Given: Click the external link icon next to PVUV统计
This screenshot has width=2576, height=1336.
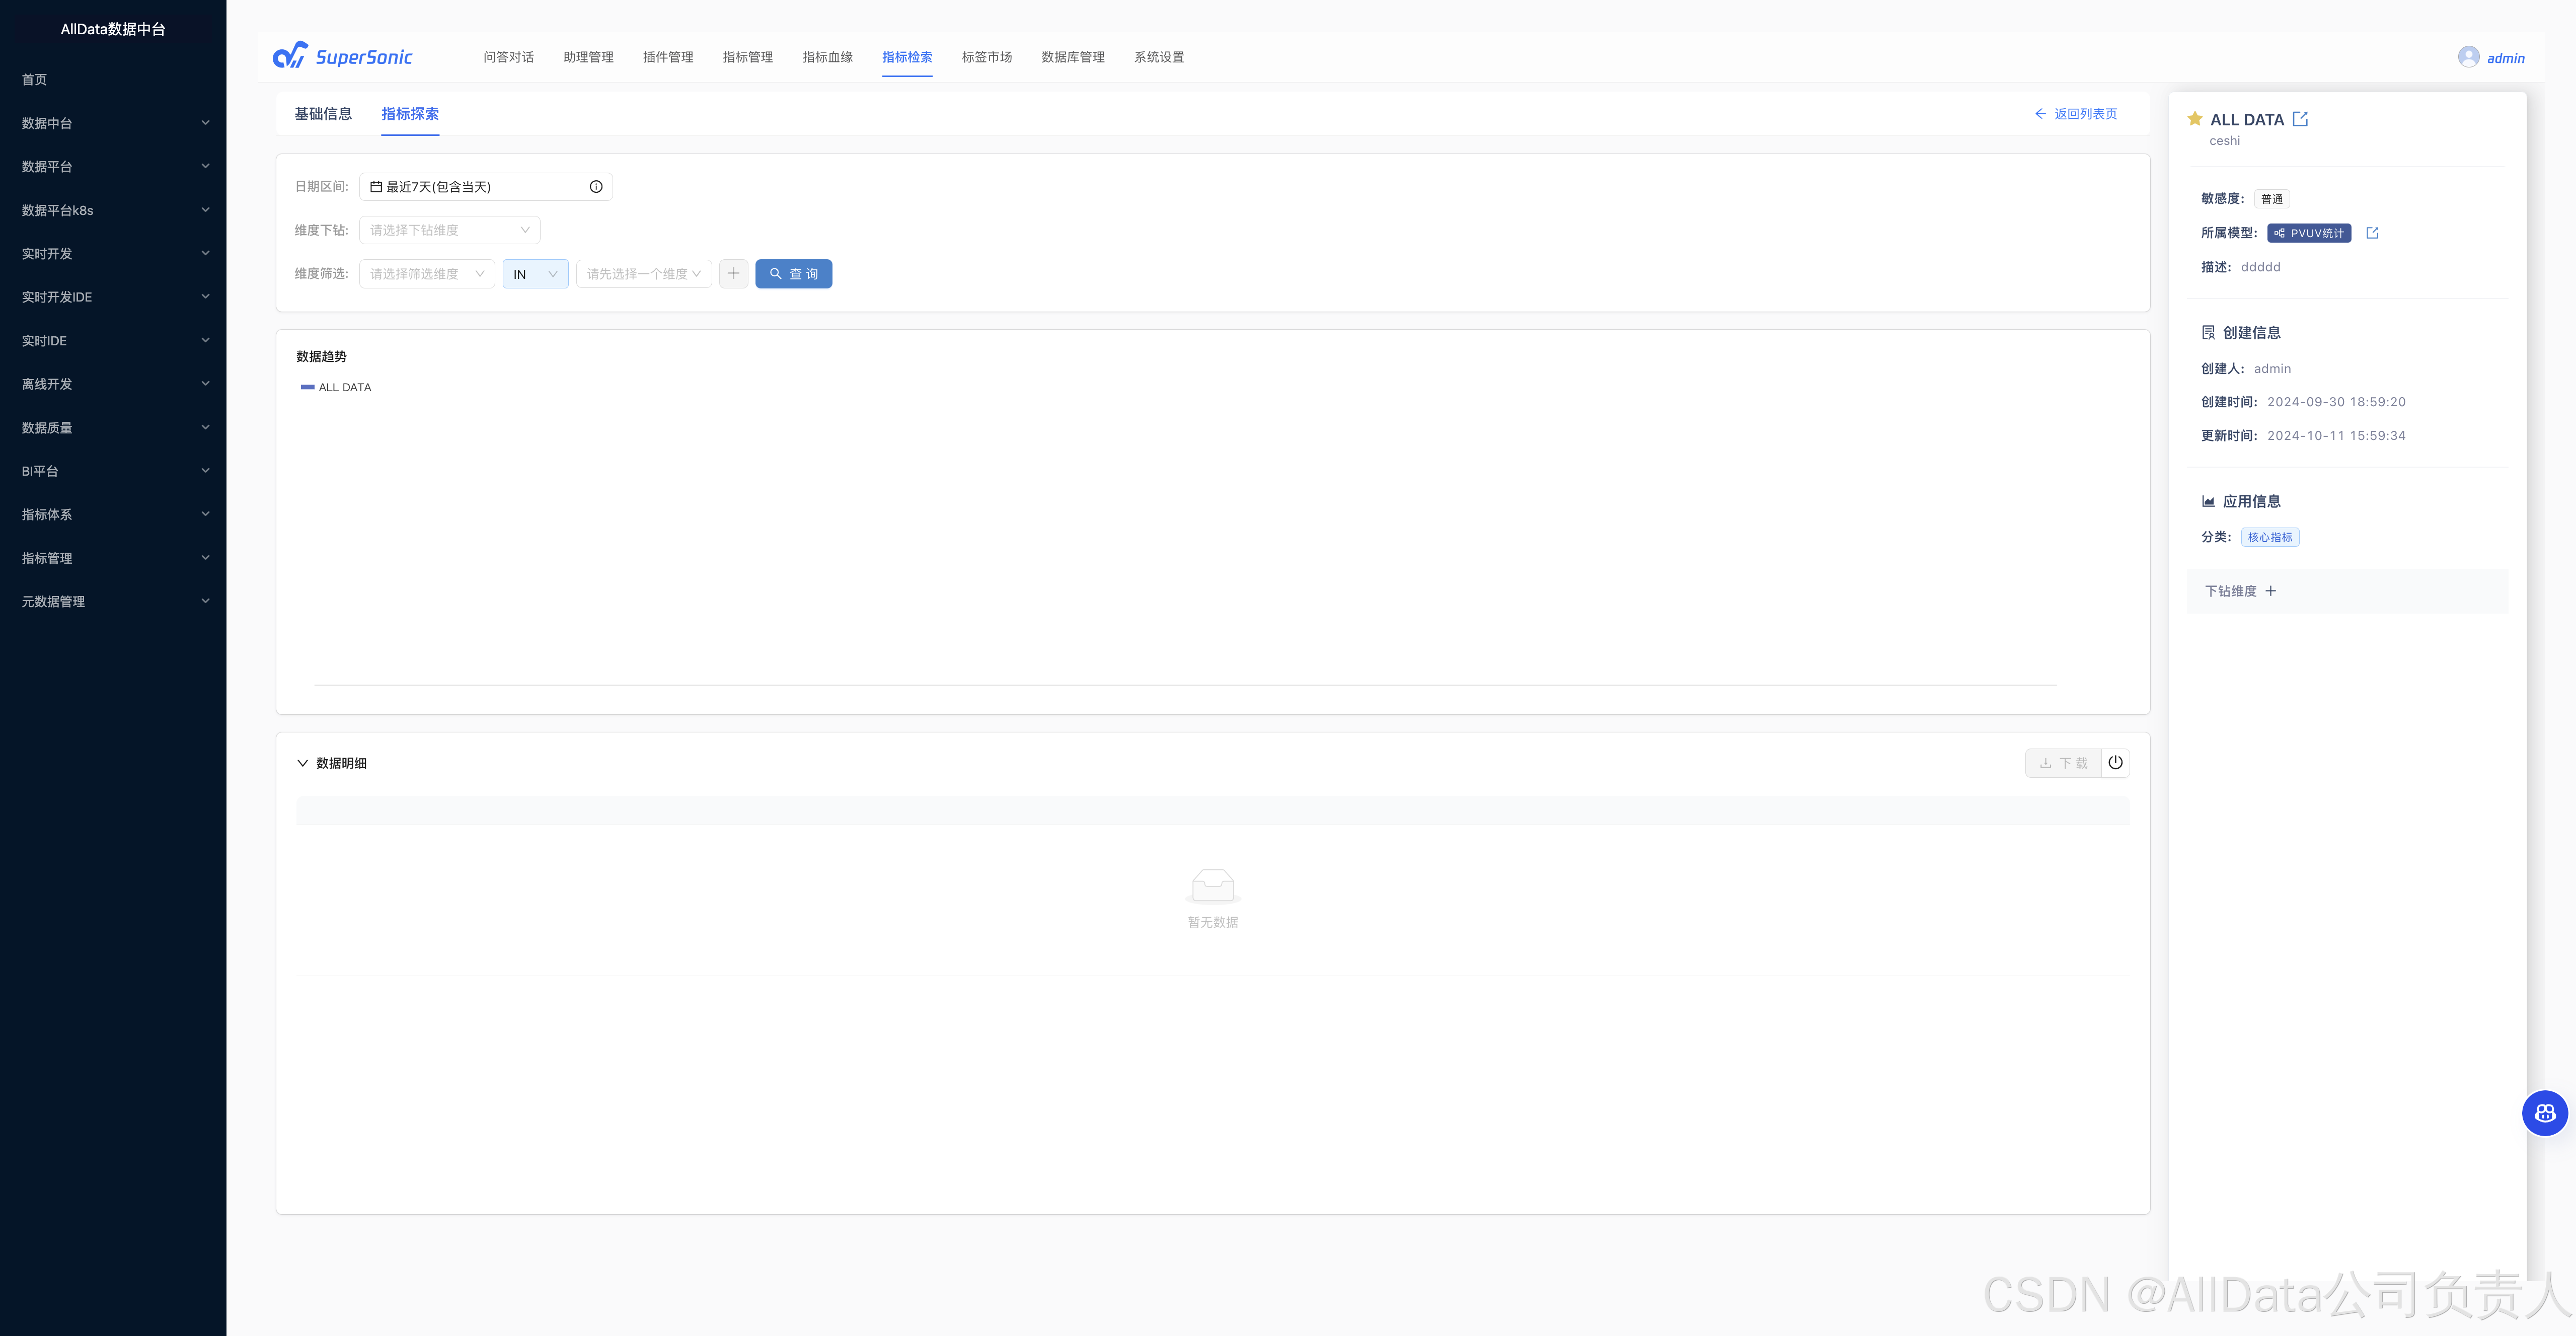Looking at the screenshot, I should [x=2372, y=233].
